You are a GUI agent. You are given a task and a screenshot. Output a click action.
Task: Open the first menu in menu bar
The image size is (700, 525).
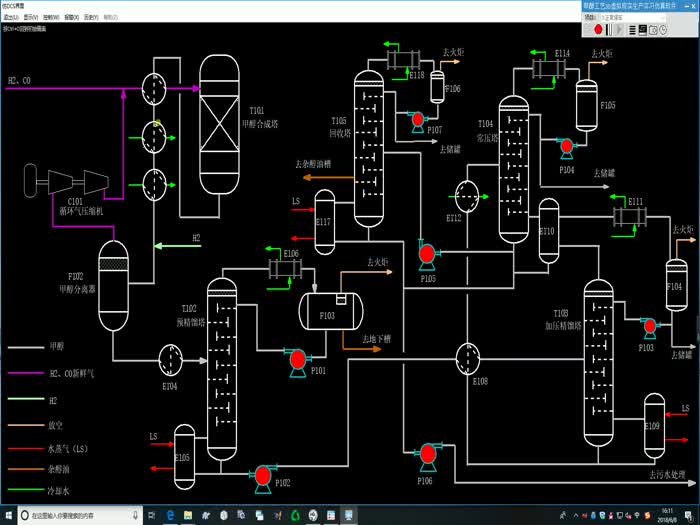(11, 17)
